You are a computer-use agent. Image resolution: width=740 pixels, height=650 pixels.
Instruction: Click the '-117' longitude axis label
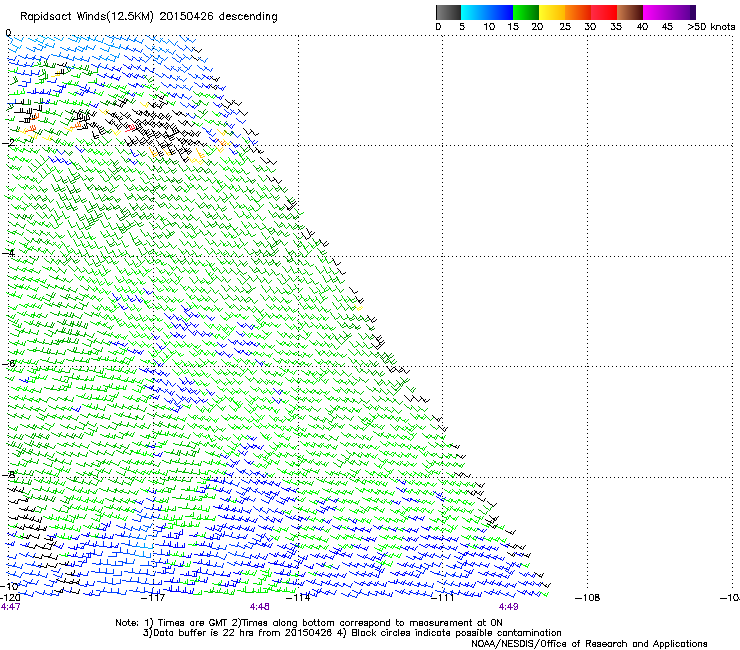tap(153, 598)
